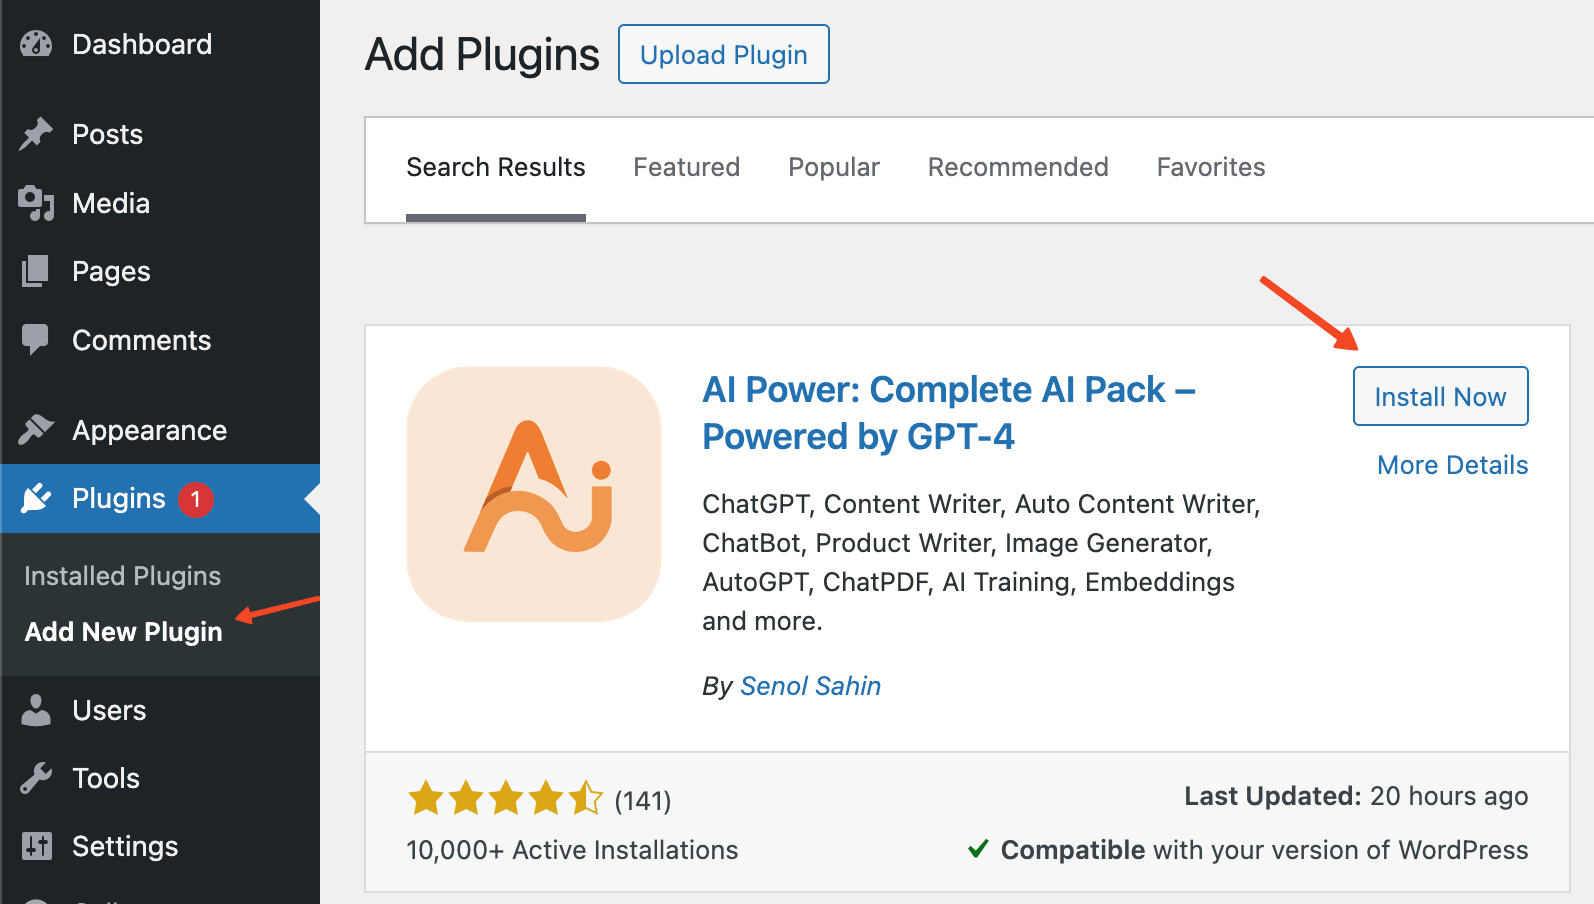Click the Pages document icon
The image size is (1594, 904).
pos(36,271)
